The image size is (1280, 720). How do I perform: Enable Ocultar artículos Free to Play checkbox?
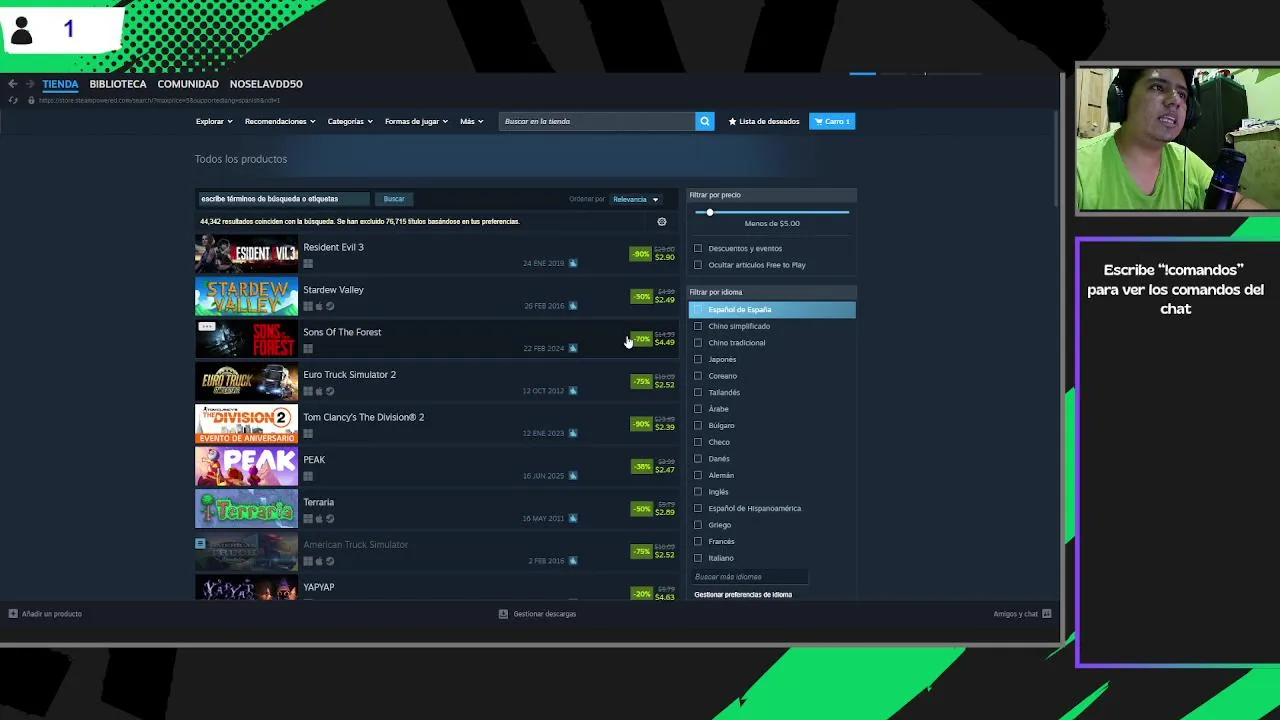pos(698,265)
